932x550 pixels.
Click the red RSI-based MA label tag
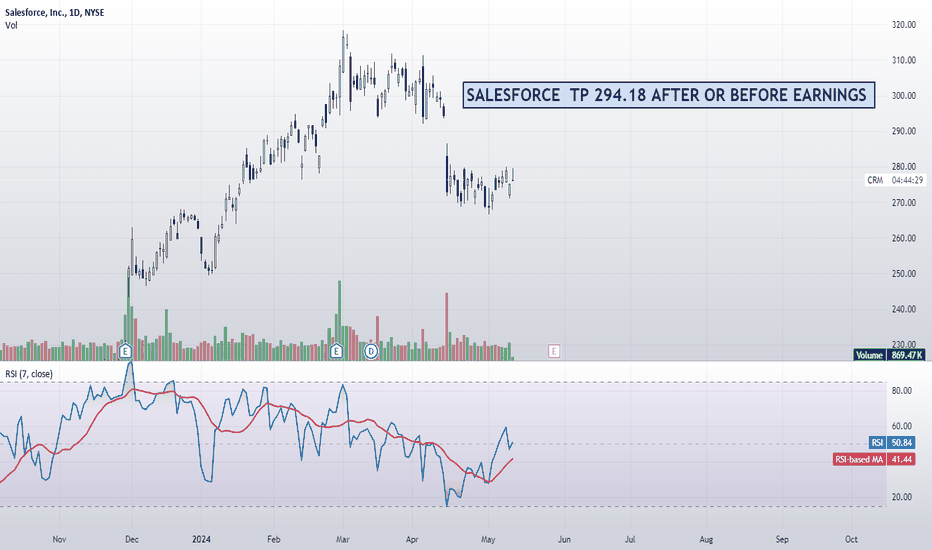click(x=859, y=460)
